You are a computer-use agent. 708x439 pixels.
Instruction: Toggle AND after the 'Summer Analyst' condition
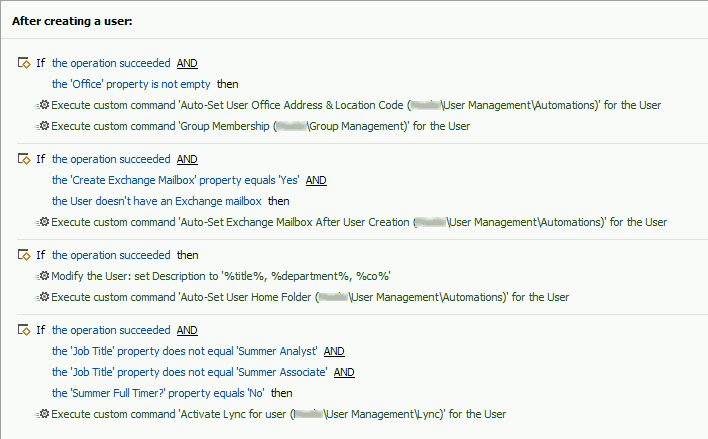coord(334,351)
